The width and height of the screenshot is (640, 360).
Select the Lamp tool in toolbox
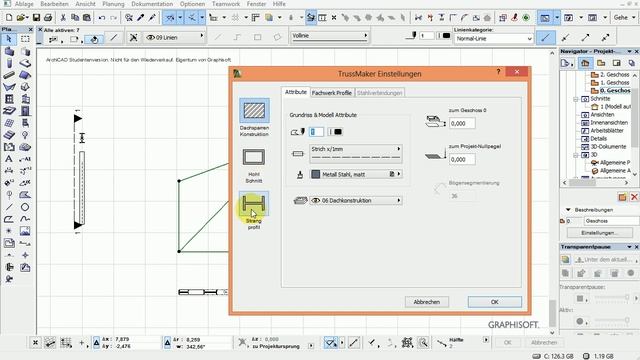[25, 135]
